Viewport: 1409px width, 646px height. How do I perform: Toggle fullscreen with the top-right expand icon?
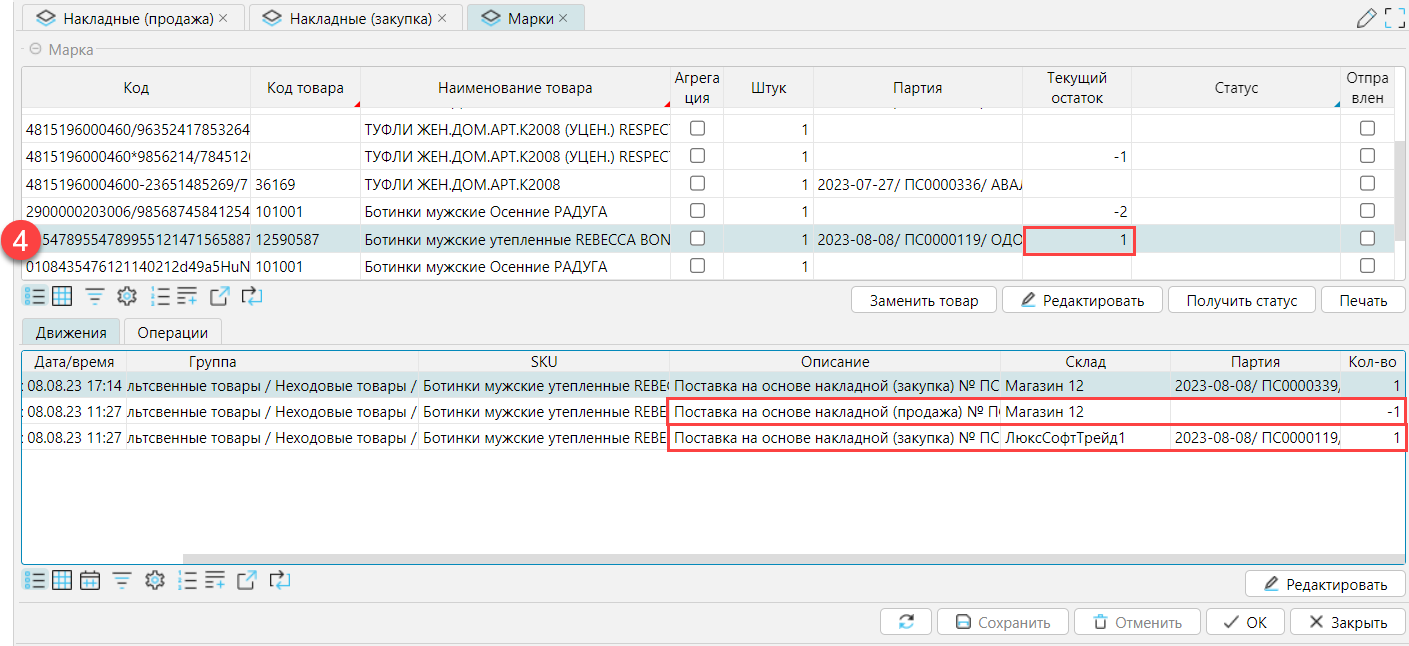(1394, 18)
